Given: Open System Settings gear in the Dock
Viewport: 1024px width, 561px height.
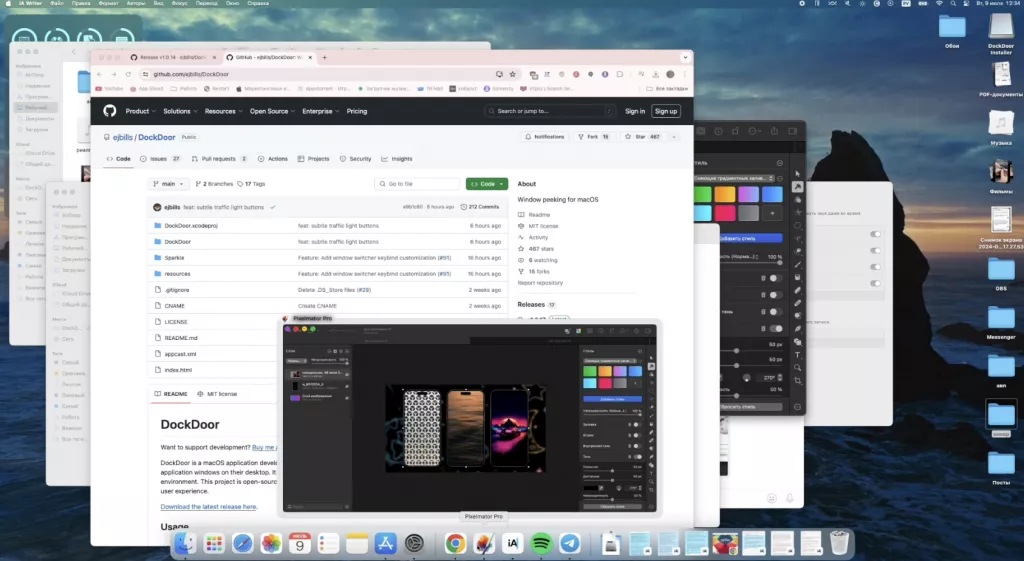Looking at the screenshot, I should tap(414, 543).
